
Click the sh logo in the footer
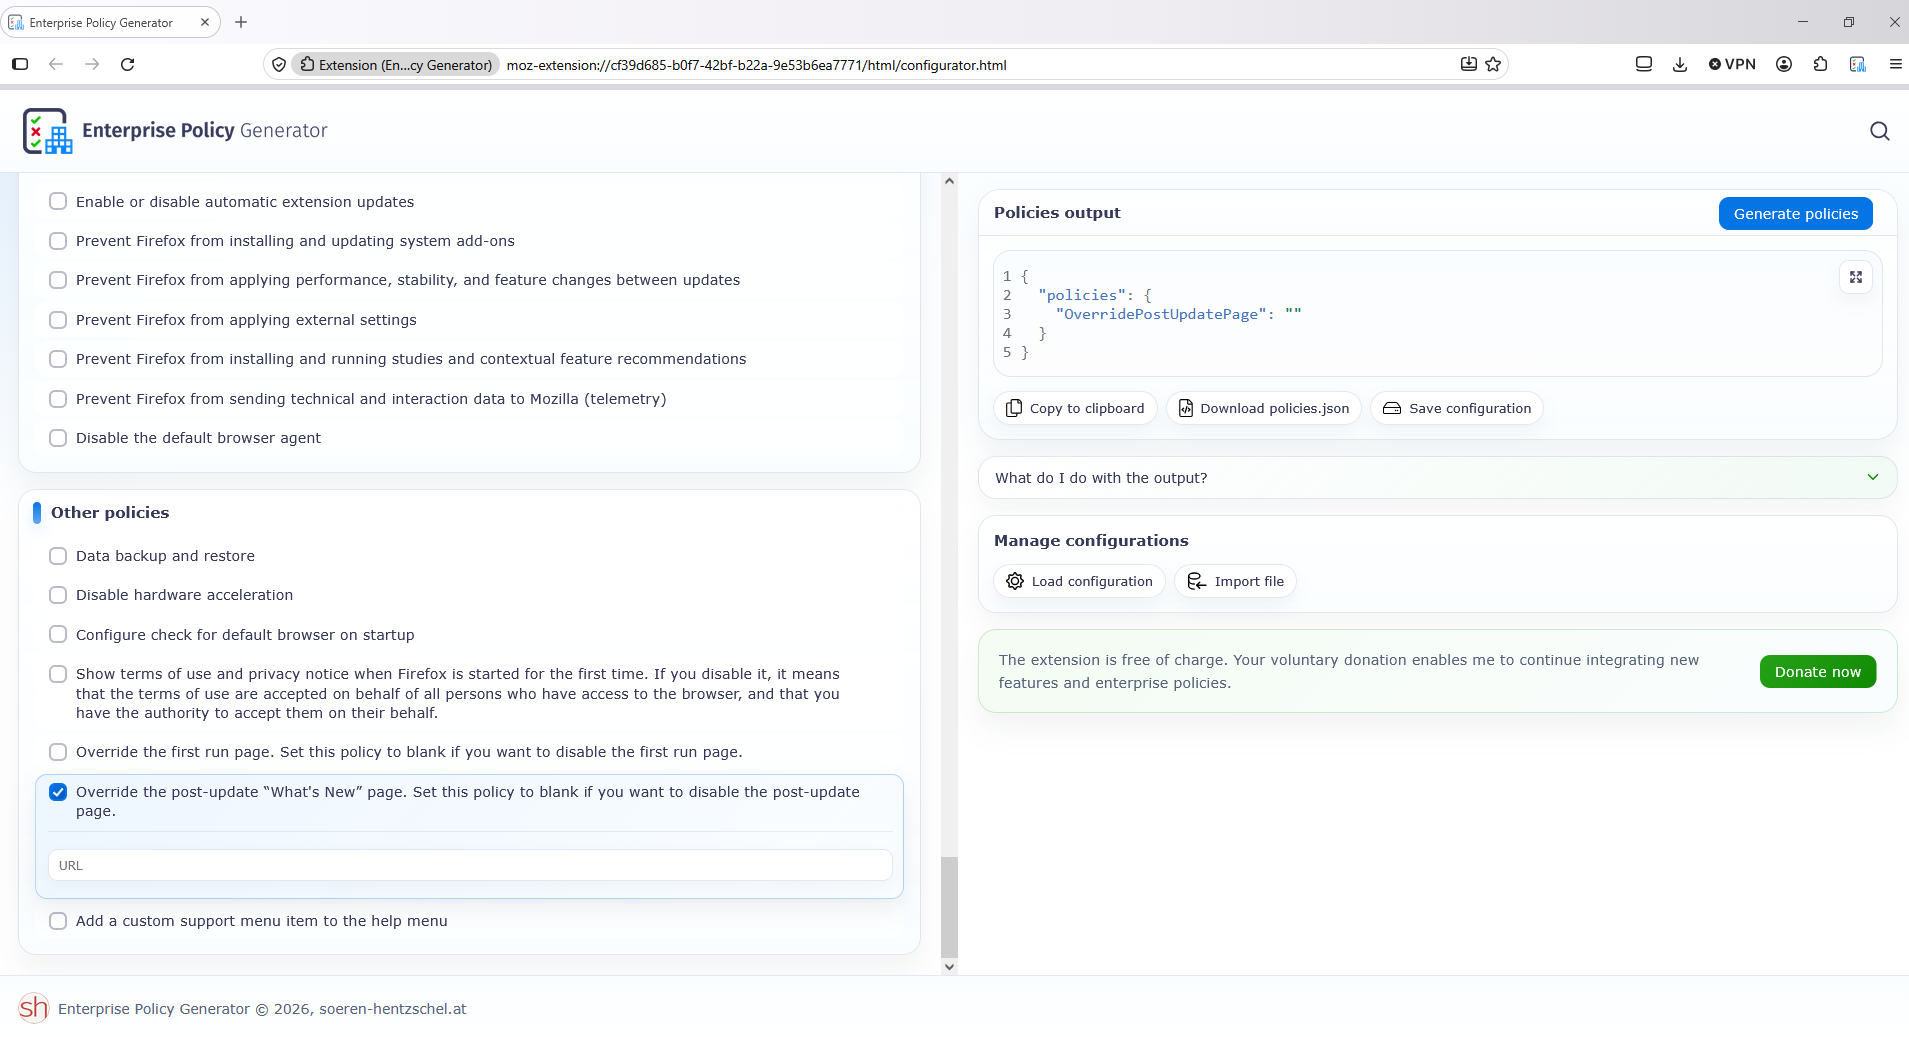coord(33,1008)
